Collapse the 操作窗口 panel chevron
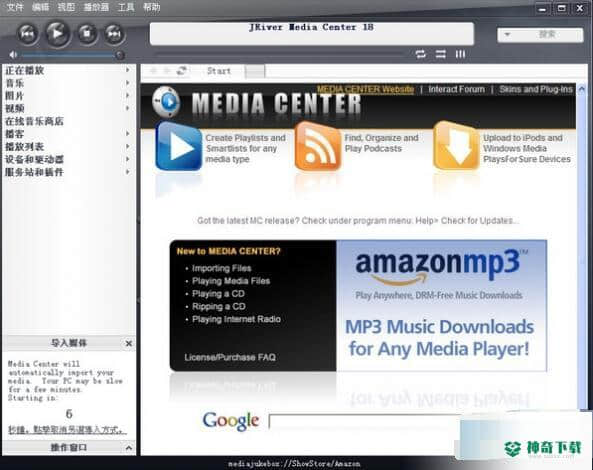 (x=129, y=448)
